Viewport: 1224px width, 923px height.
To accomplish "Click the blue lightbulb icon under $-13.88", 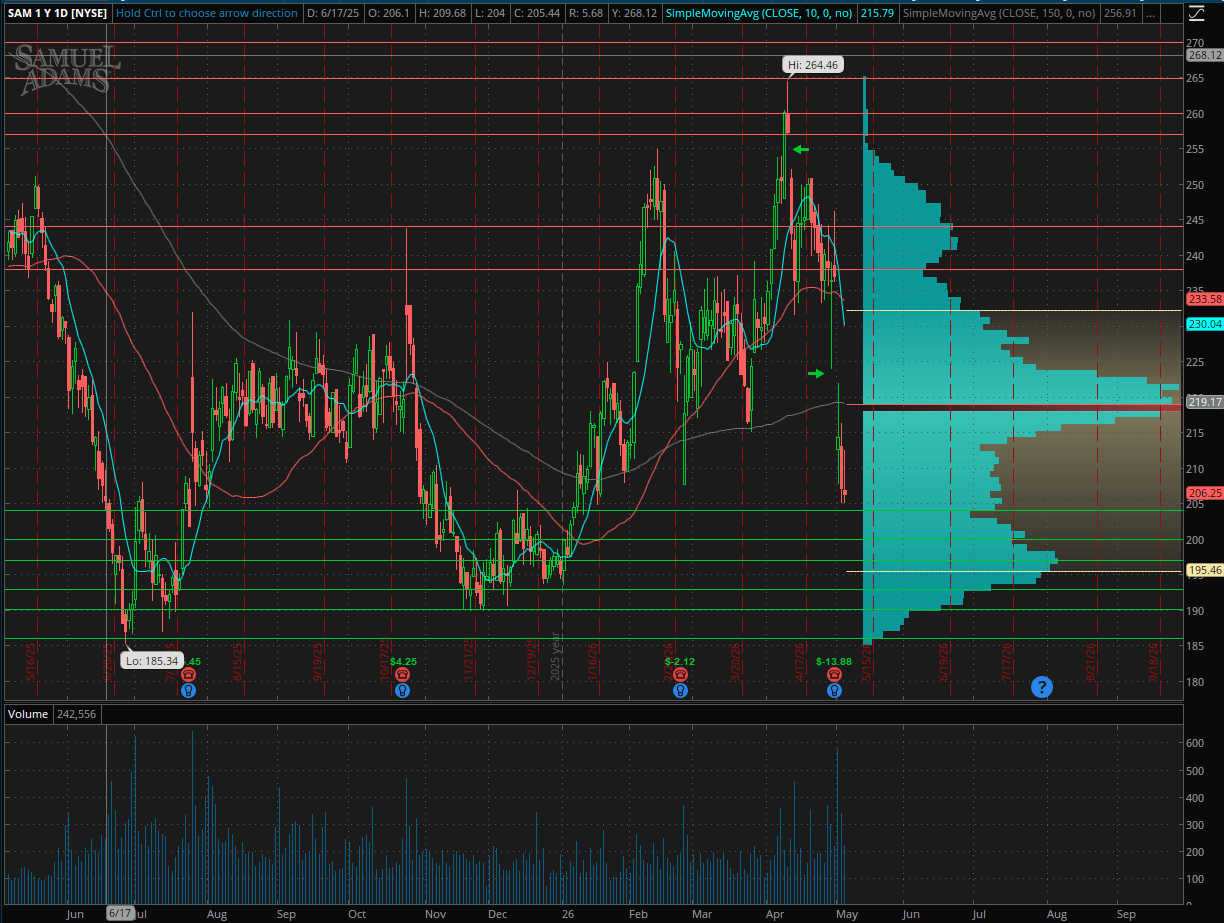I will click(834, 690).
